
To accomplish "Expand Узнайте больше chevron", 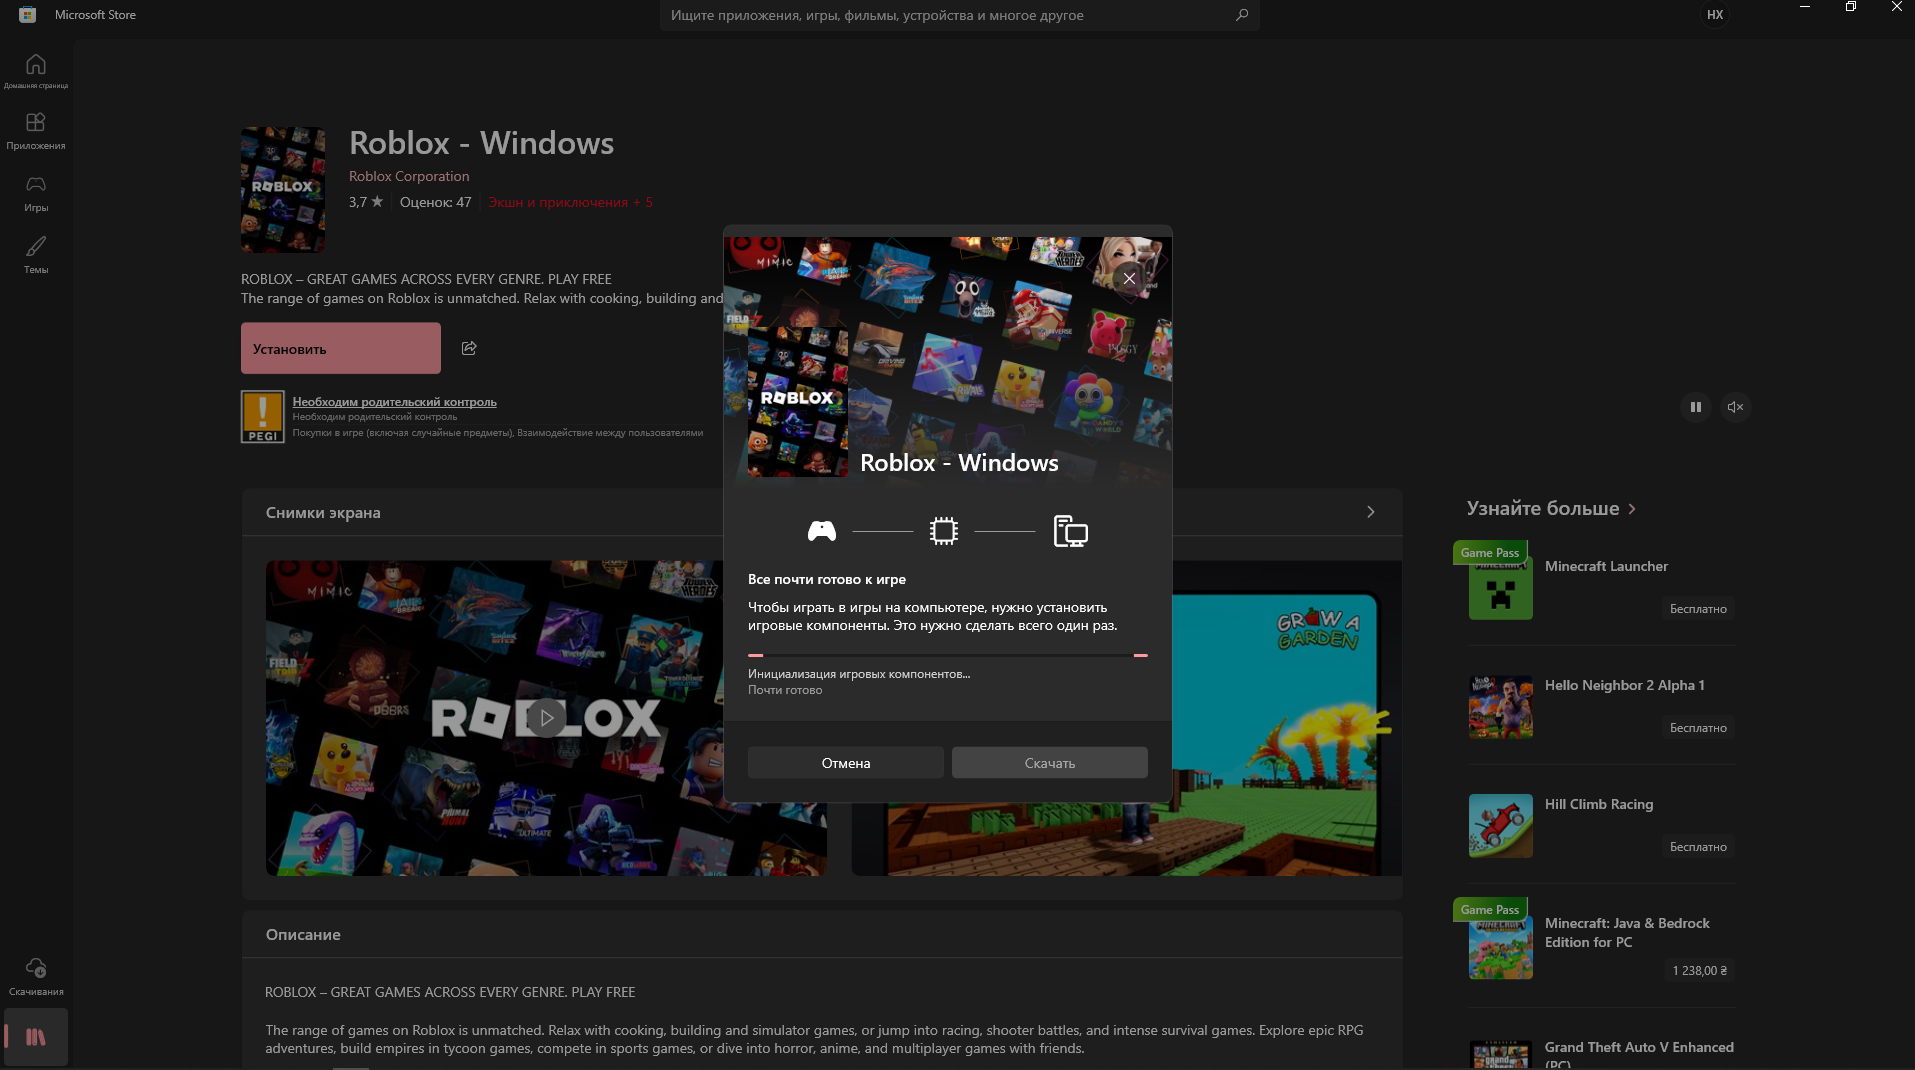I will [1633, 509].
